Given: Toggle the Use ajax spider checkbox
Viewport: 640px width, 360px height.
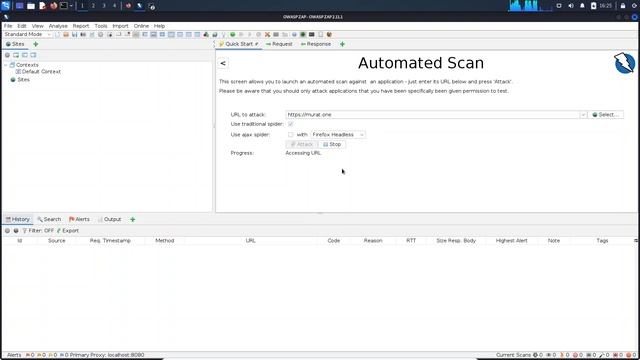Looking at the screenshot, I should (x=290, y=135).
